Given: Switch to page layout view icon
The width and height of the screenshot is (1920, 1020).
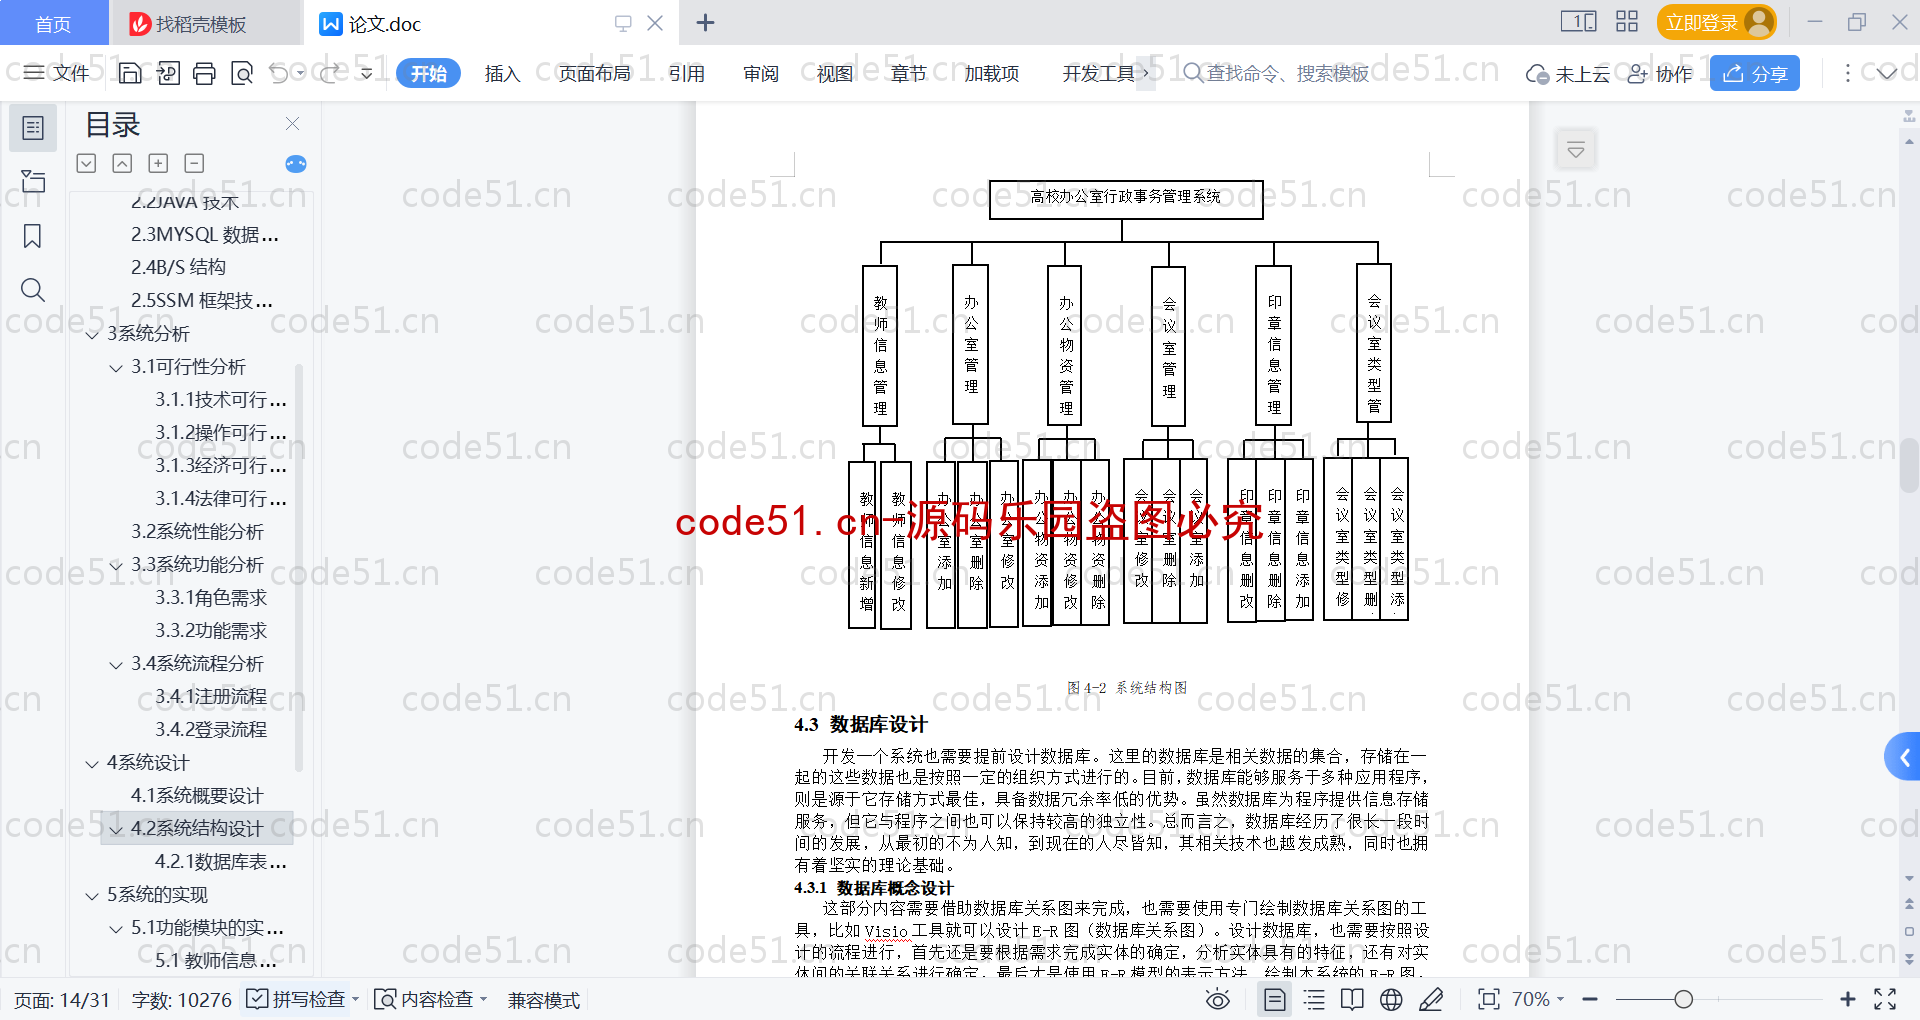Looking at the screenshot, I should point(1275,999).
